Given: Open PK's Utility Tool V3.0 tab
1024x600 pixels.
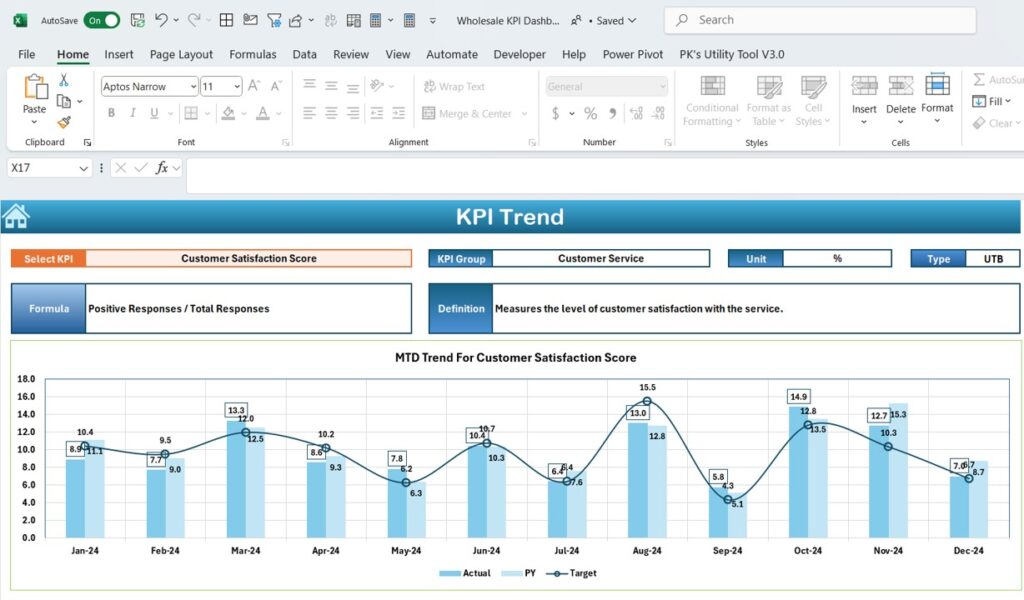Looking at the screenshot, I should [x=731, y=54].
